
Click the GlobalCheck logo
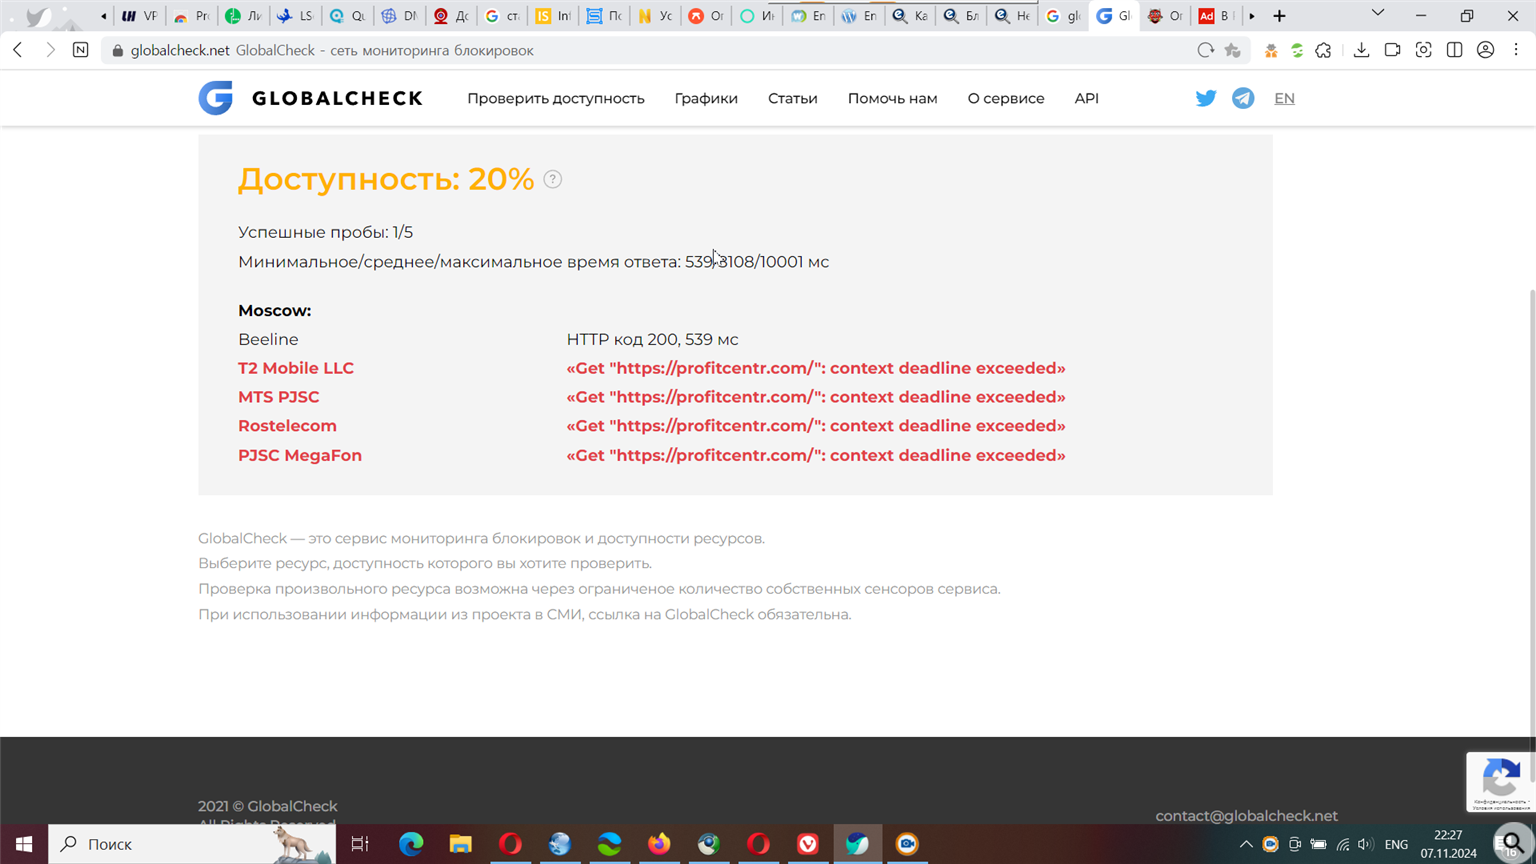point(310,98)
